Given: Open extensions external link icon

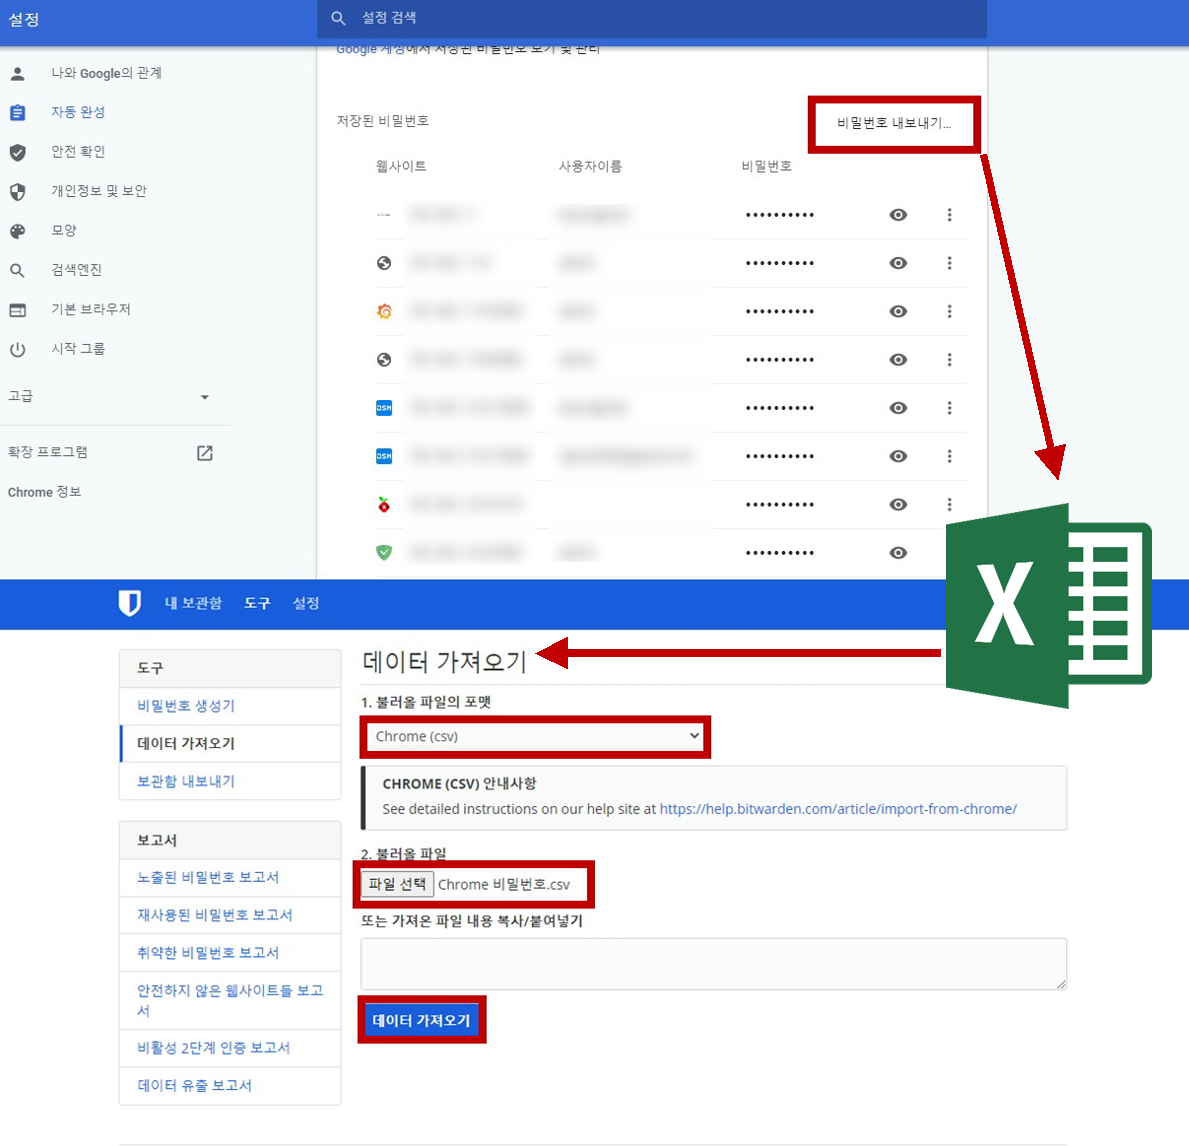Looking at the screenshot, I should [205, 453].
